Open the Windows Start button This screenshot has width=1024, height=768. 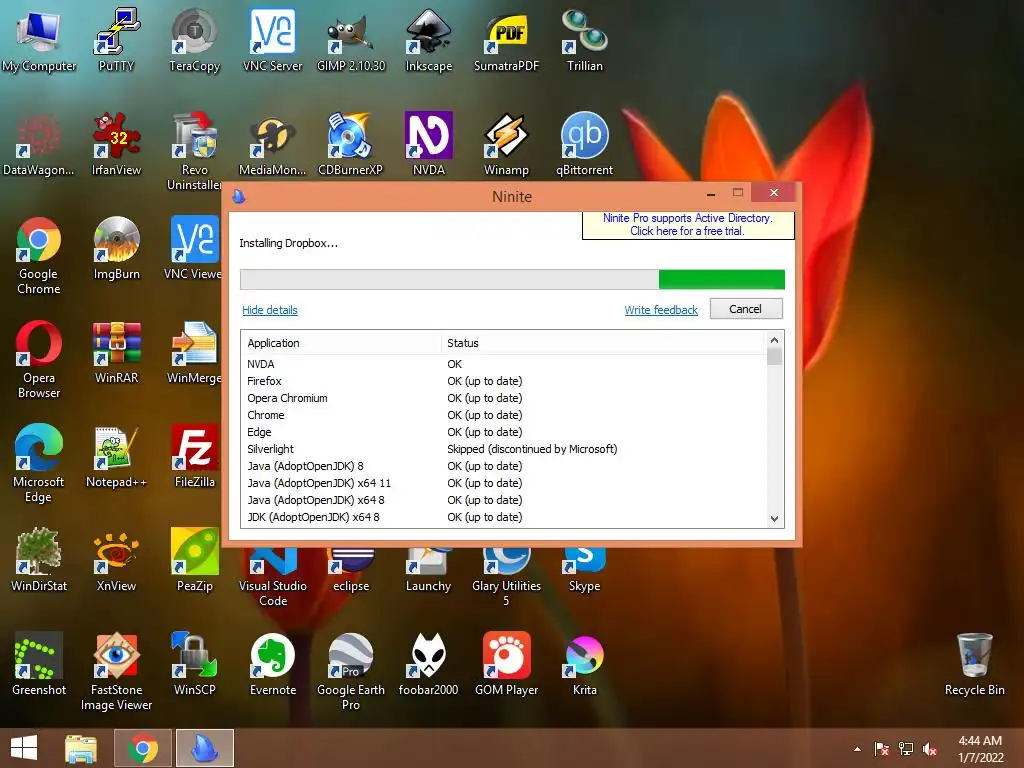point(24,748)
